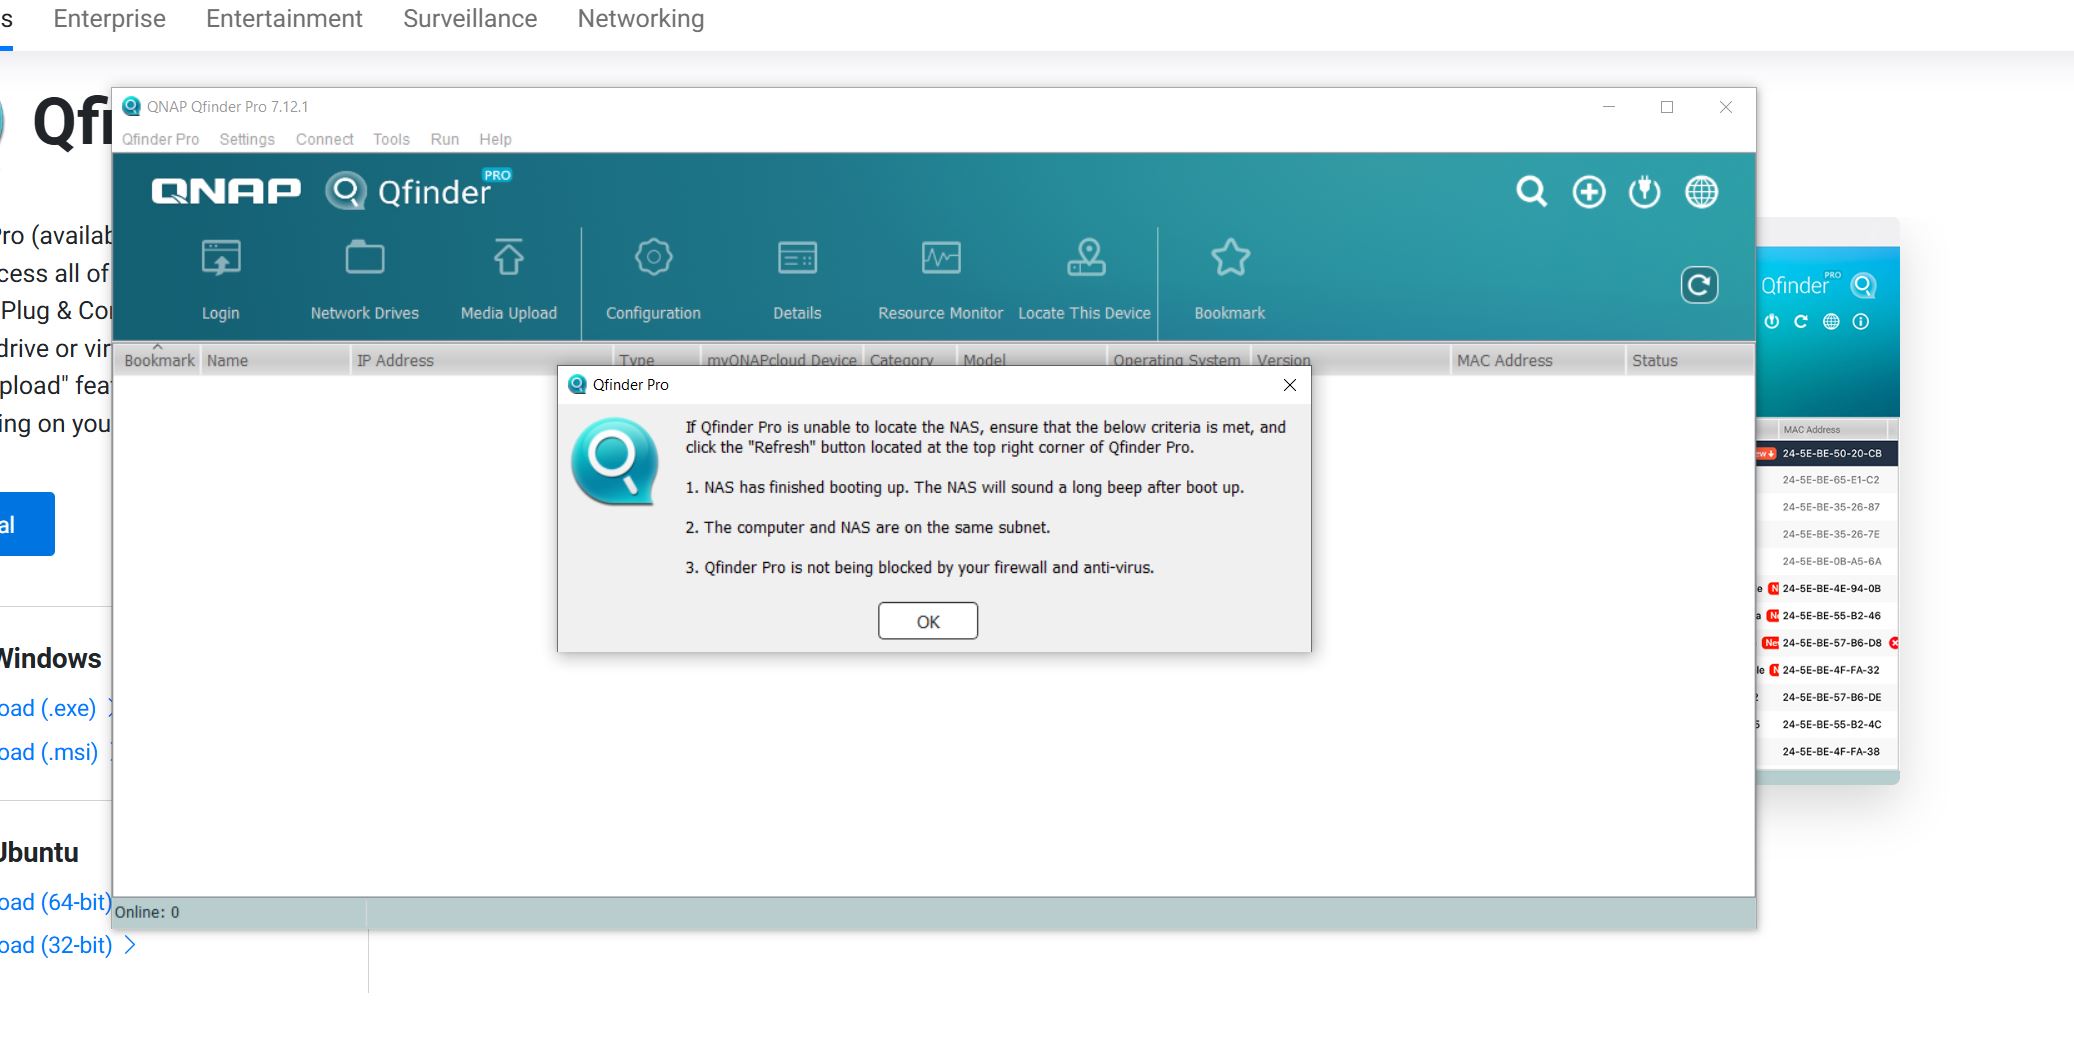2074x1041 pixels.
Task: Maximize the QNAP Qfinder Pro window
Action: pos(1667,107)
